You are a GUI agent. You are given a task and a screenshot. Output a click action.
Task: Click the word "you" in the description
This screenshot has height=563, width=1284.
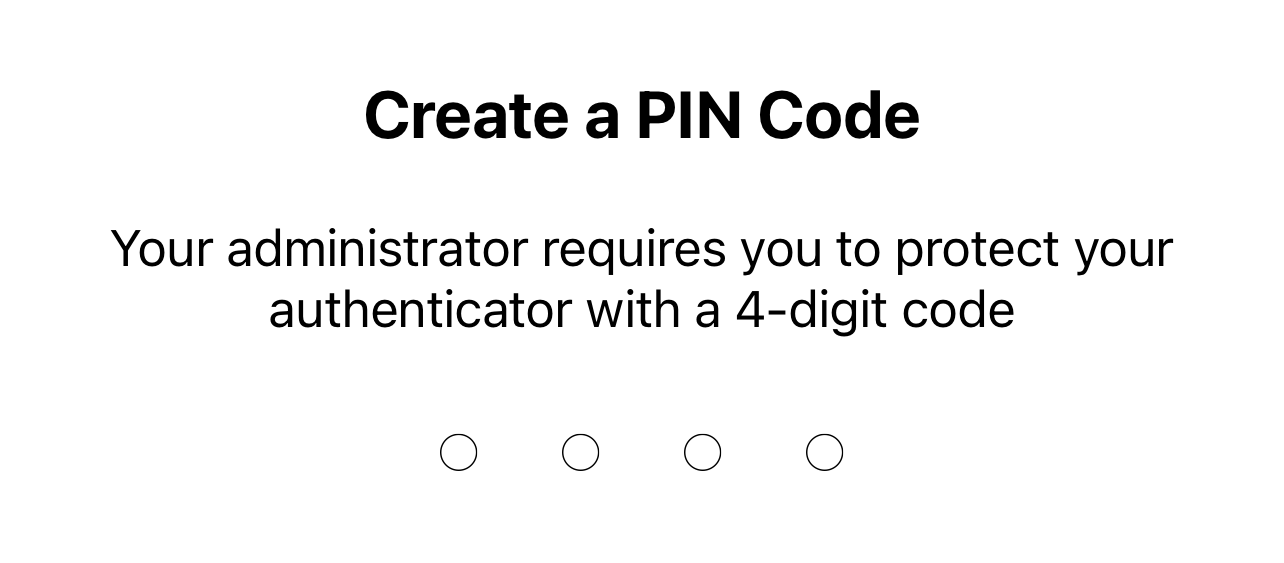coord(781,250)
